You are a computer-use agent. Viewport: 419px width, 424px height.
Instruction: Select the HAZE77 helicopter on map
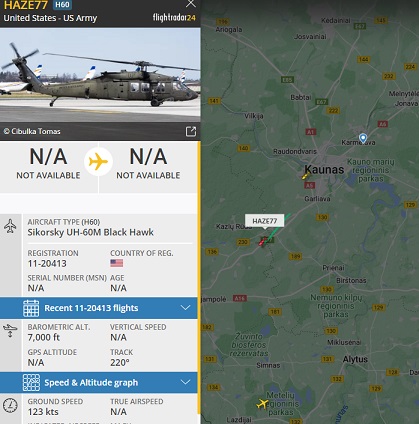pyautogui.click(x=263, y=241)
